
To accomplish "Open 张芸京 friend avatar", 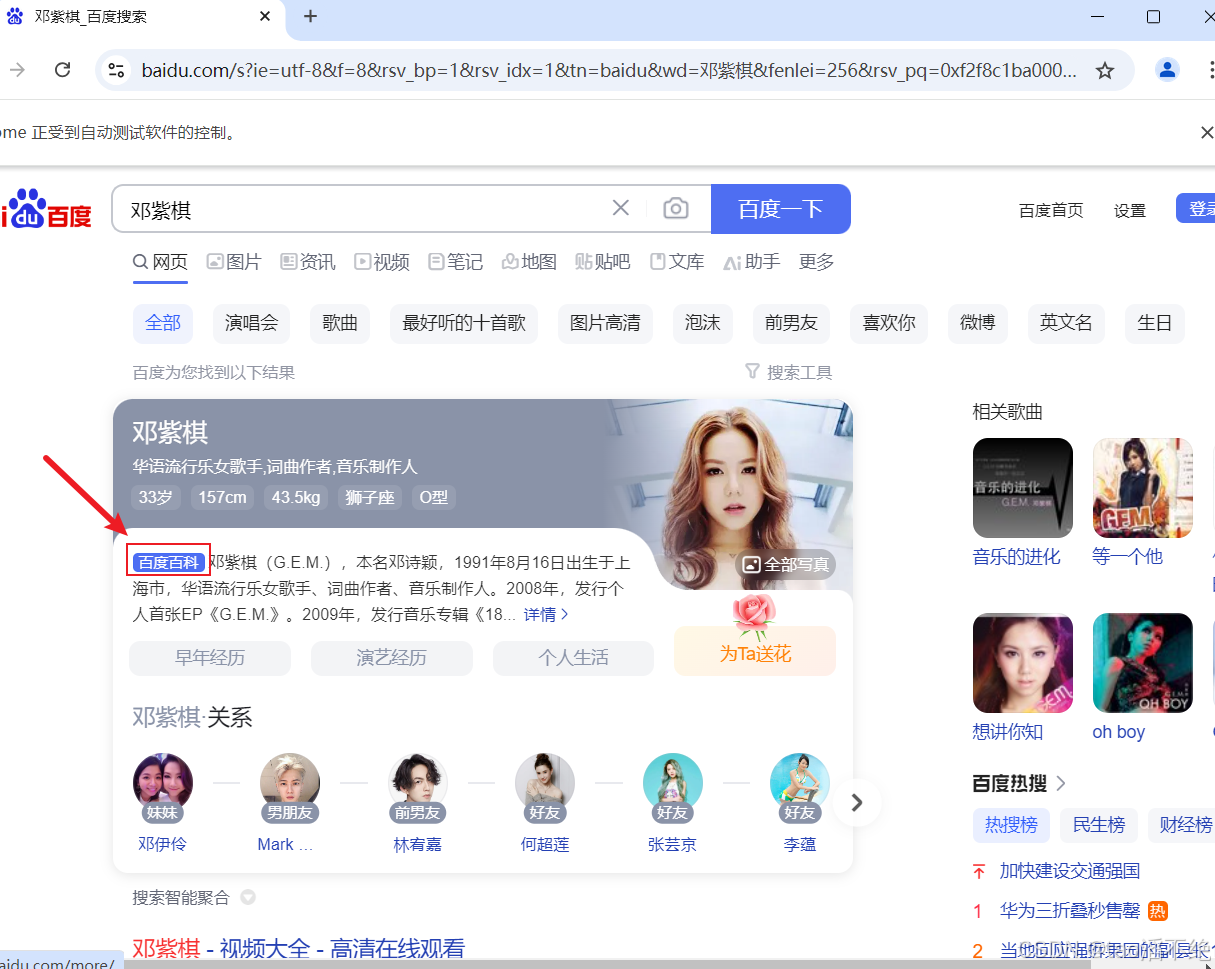I will (673, 783).
